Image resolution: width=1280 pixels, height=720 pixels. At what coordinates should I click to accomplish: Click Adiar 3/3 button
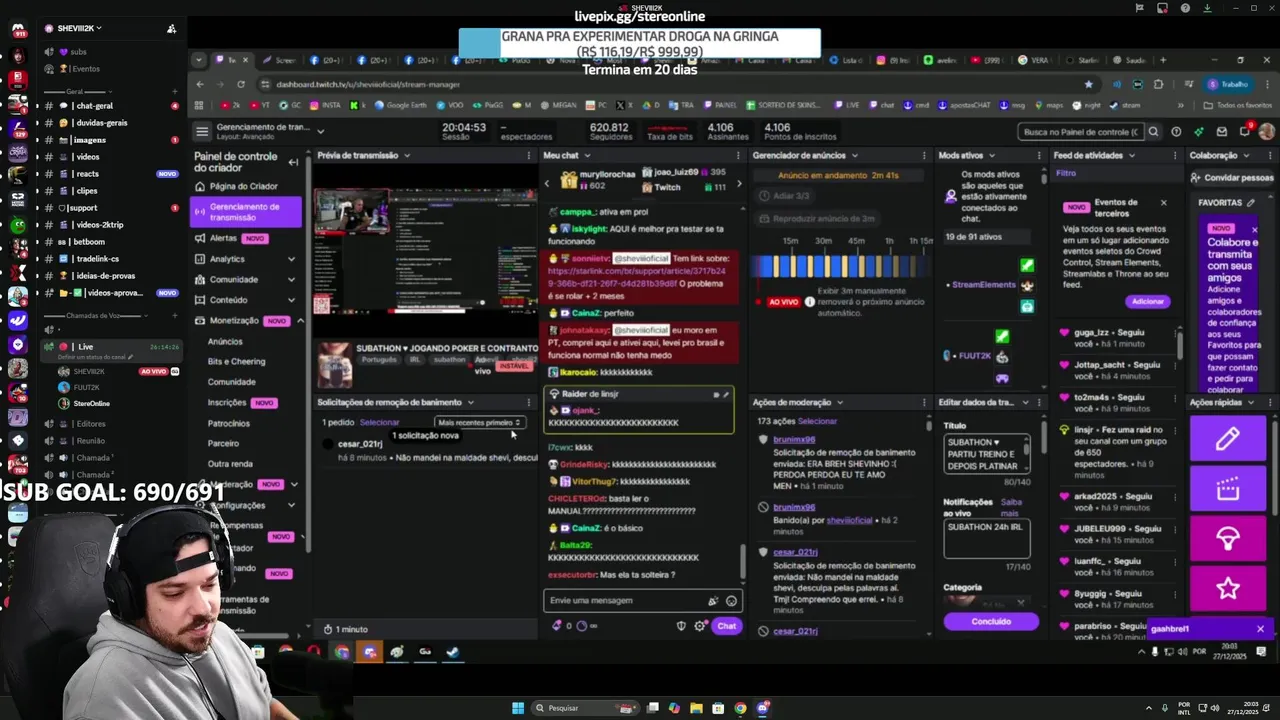784,196
